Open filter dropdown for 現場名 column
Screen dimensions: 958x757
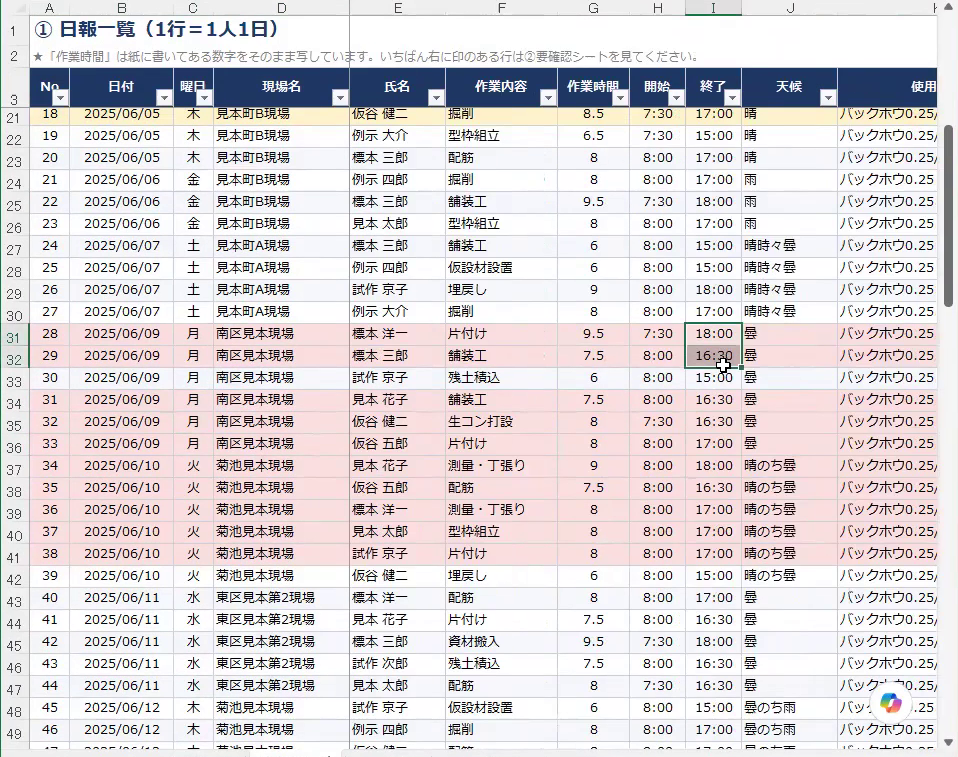[x=340, y=98]
